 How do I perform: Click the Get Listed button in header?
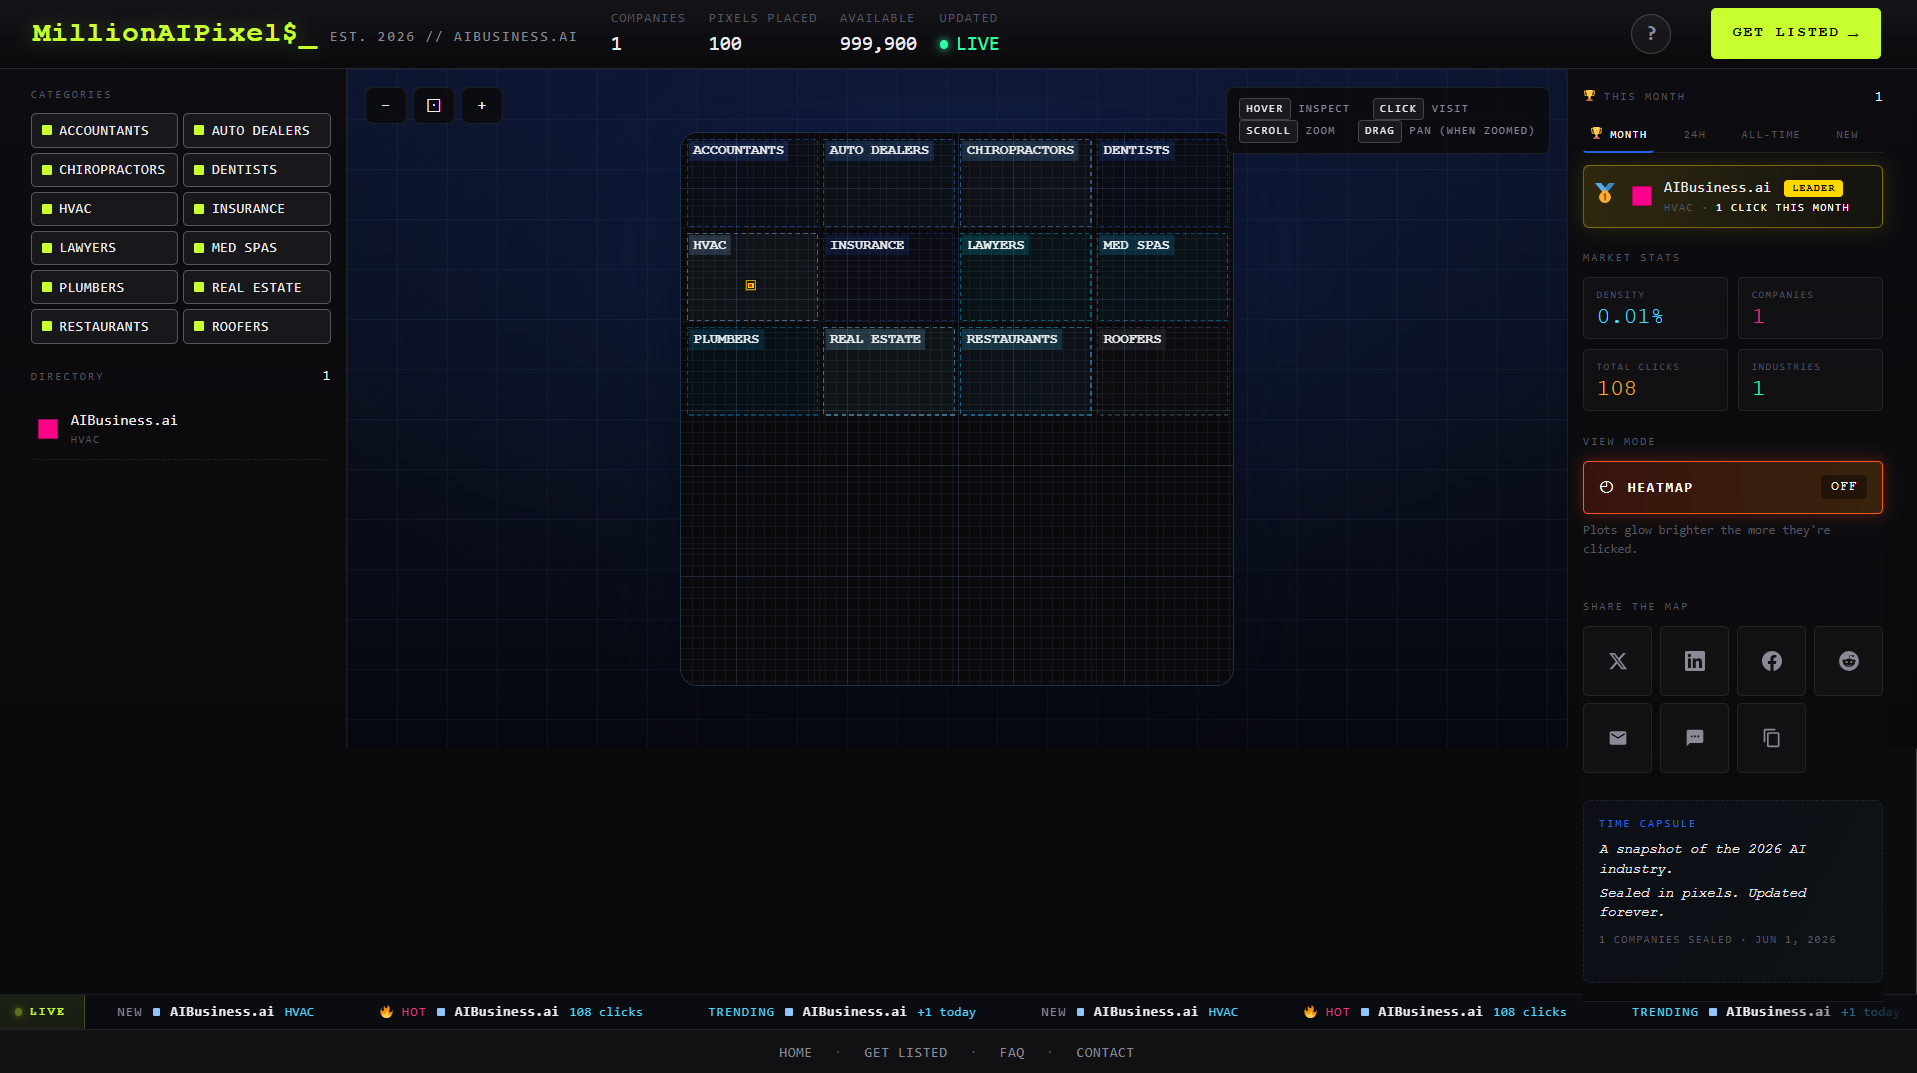[x=1795, y=33]
